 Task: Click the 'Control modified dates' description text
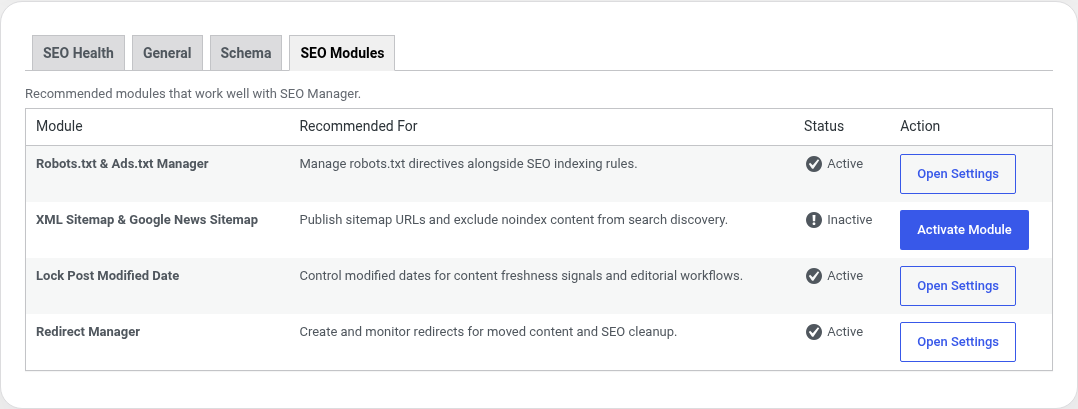click(521, 276)
